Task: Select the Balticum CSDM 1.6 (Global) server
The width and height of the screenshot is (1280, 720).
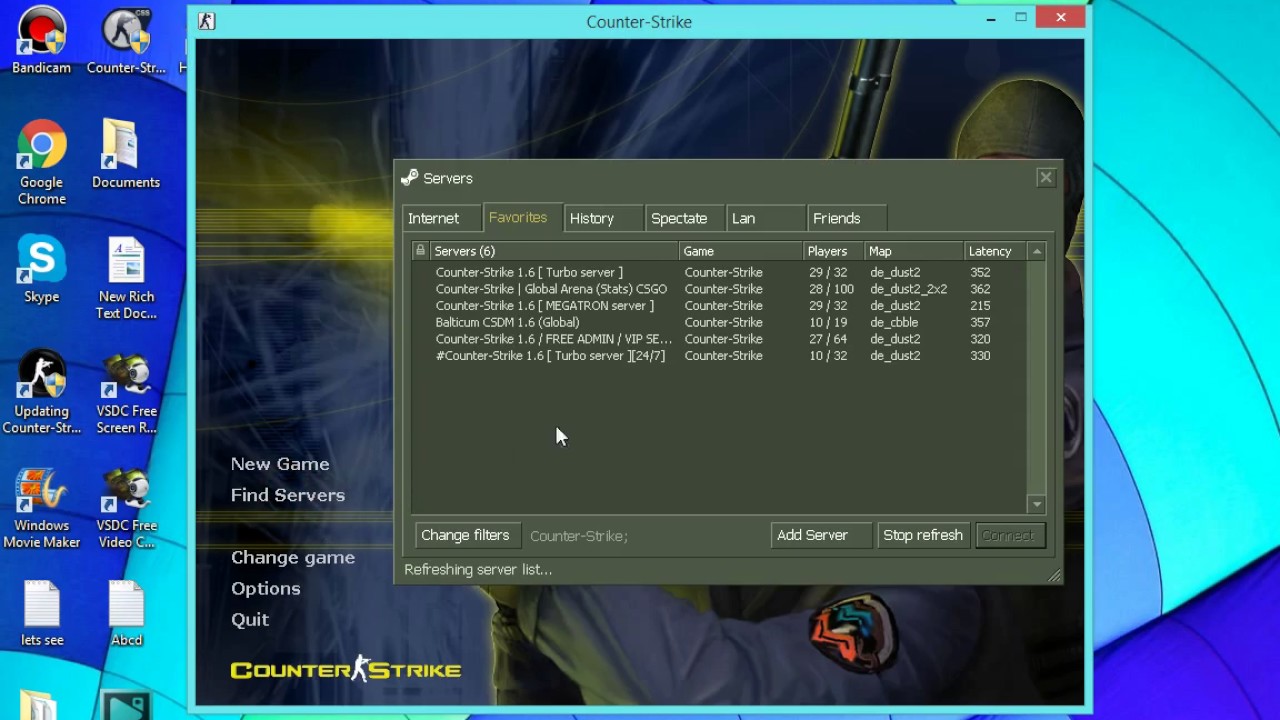Action: coord(719,322)
